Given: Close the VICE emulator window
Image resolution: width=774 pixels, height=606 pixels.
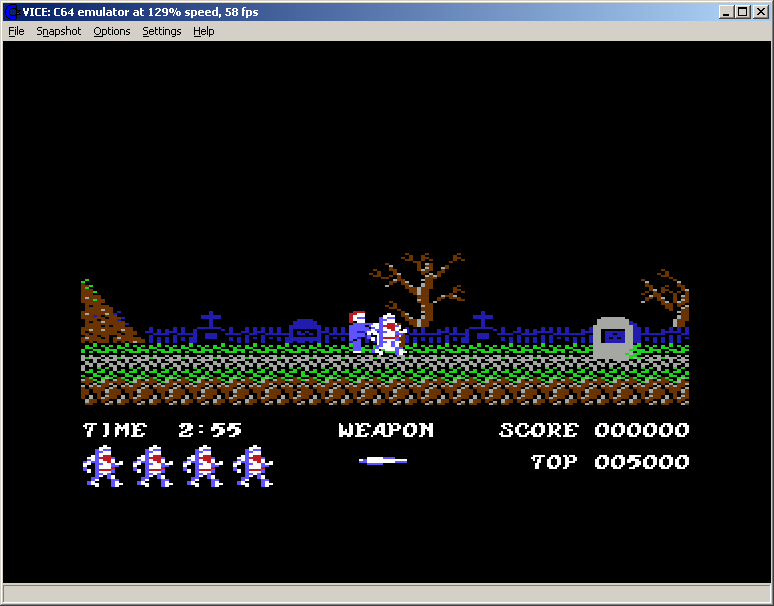Looking at the screenshot, I should [761, 12].
